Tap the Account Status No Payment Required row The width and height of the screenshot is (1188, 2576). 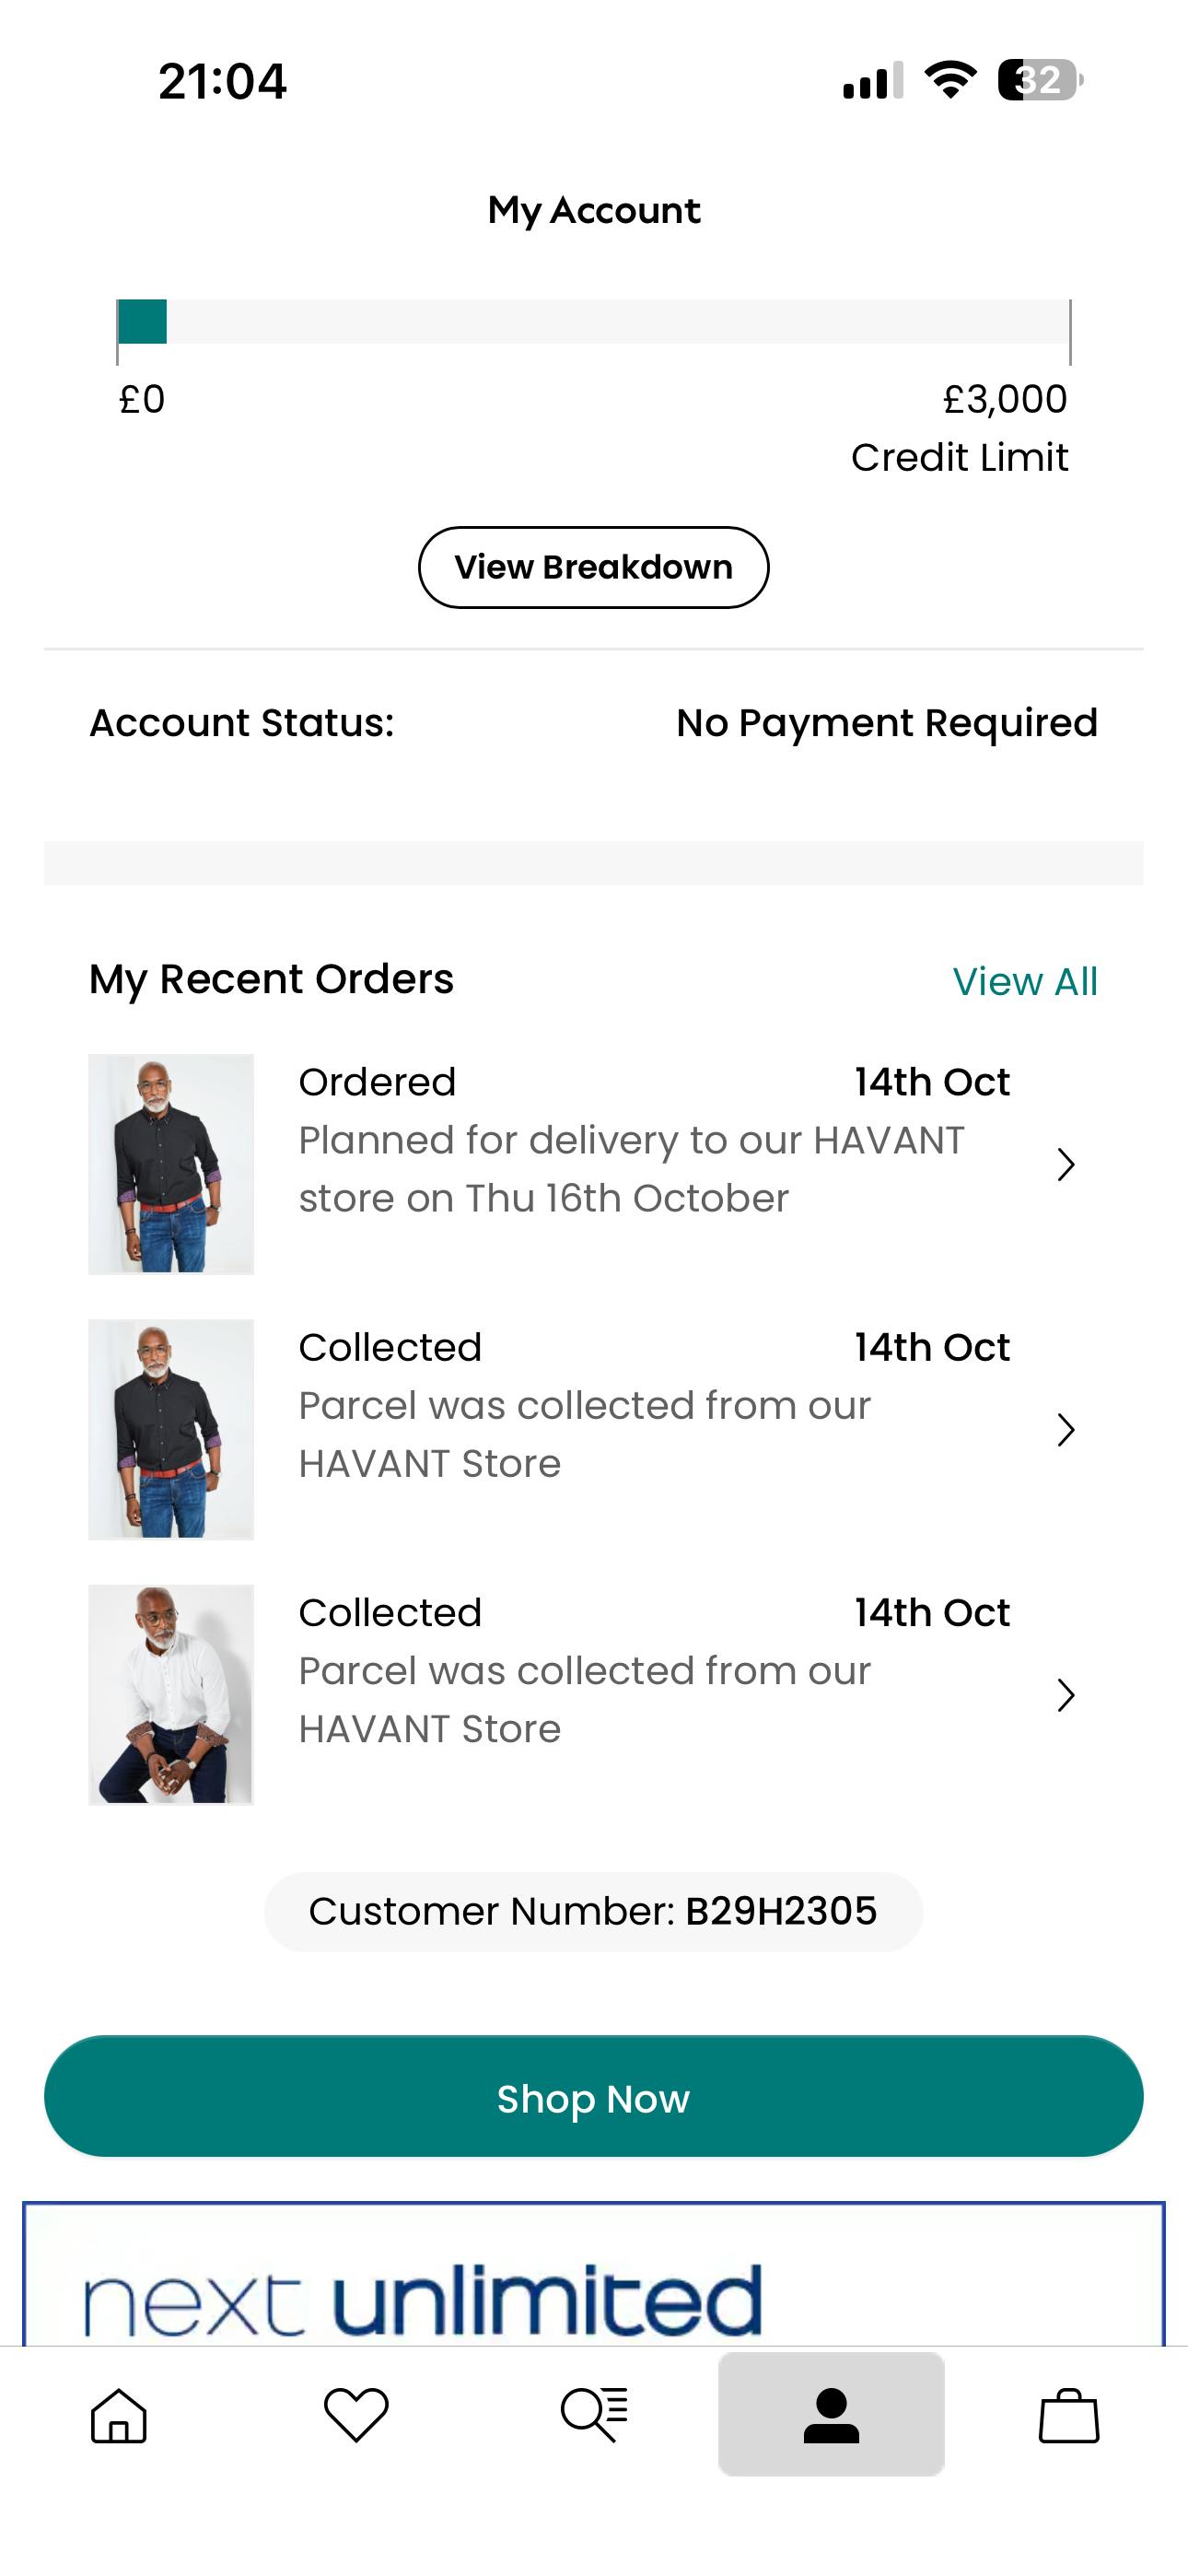[x=593, y=723]
